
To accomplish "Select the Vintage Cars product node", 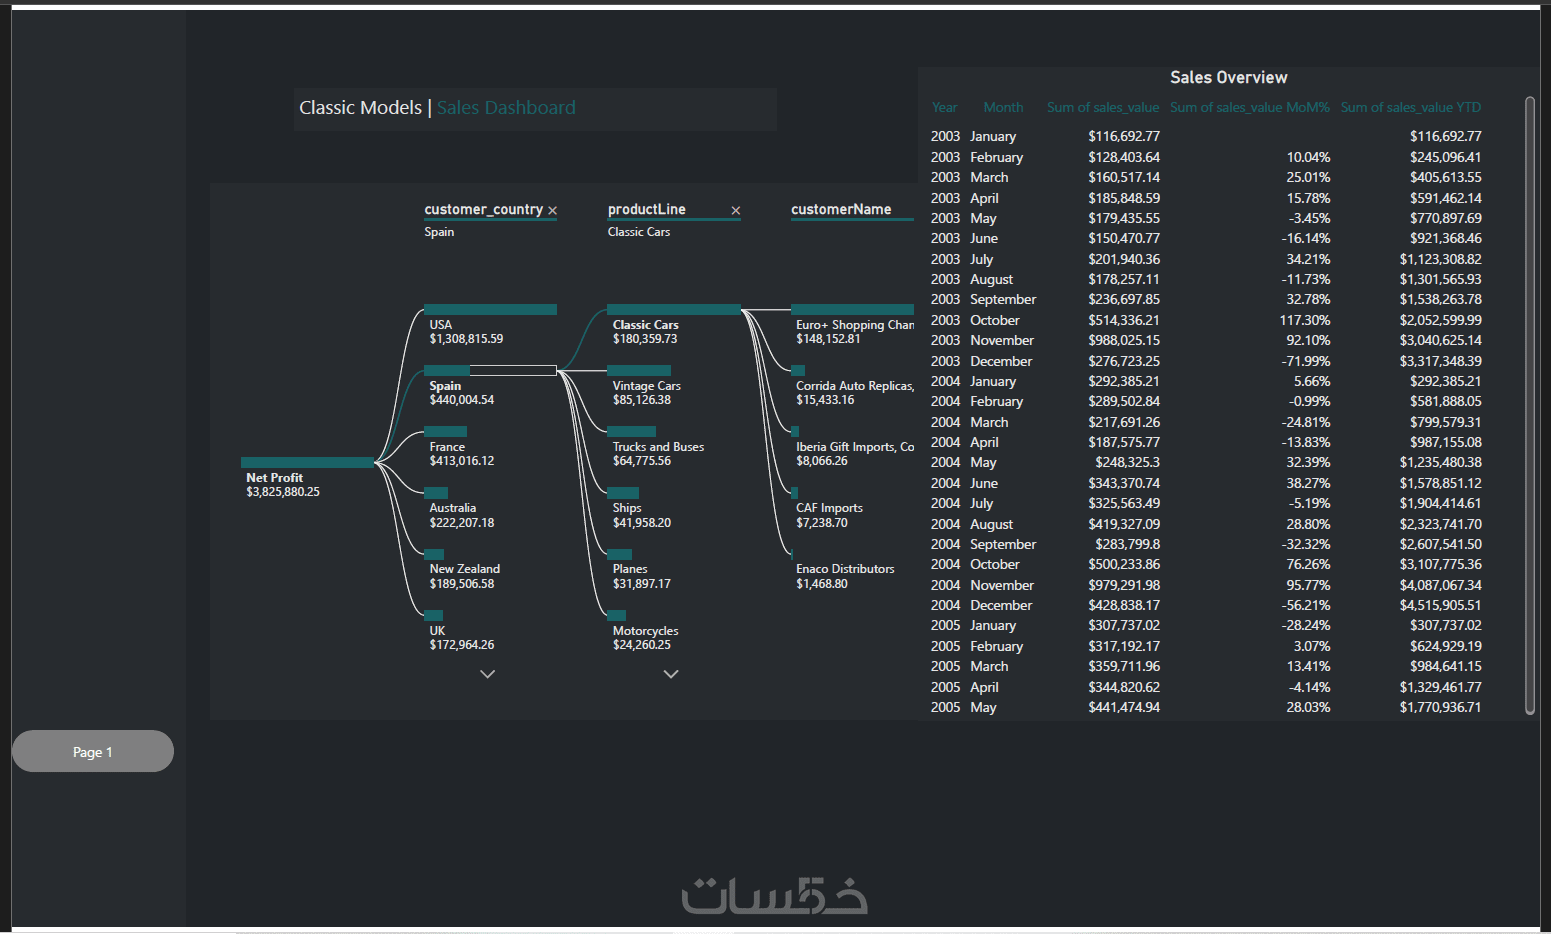I will (x=639, y=371).
